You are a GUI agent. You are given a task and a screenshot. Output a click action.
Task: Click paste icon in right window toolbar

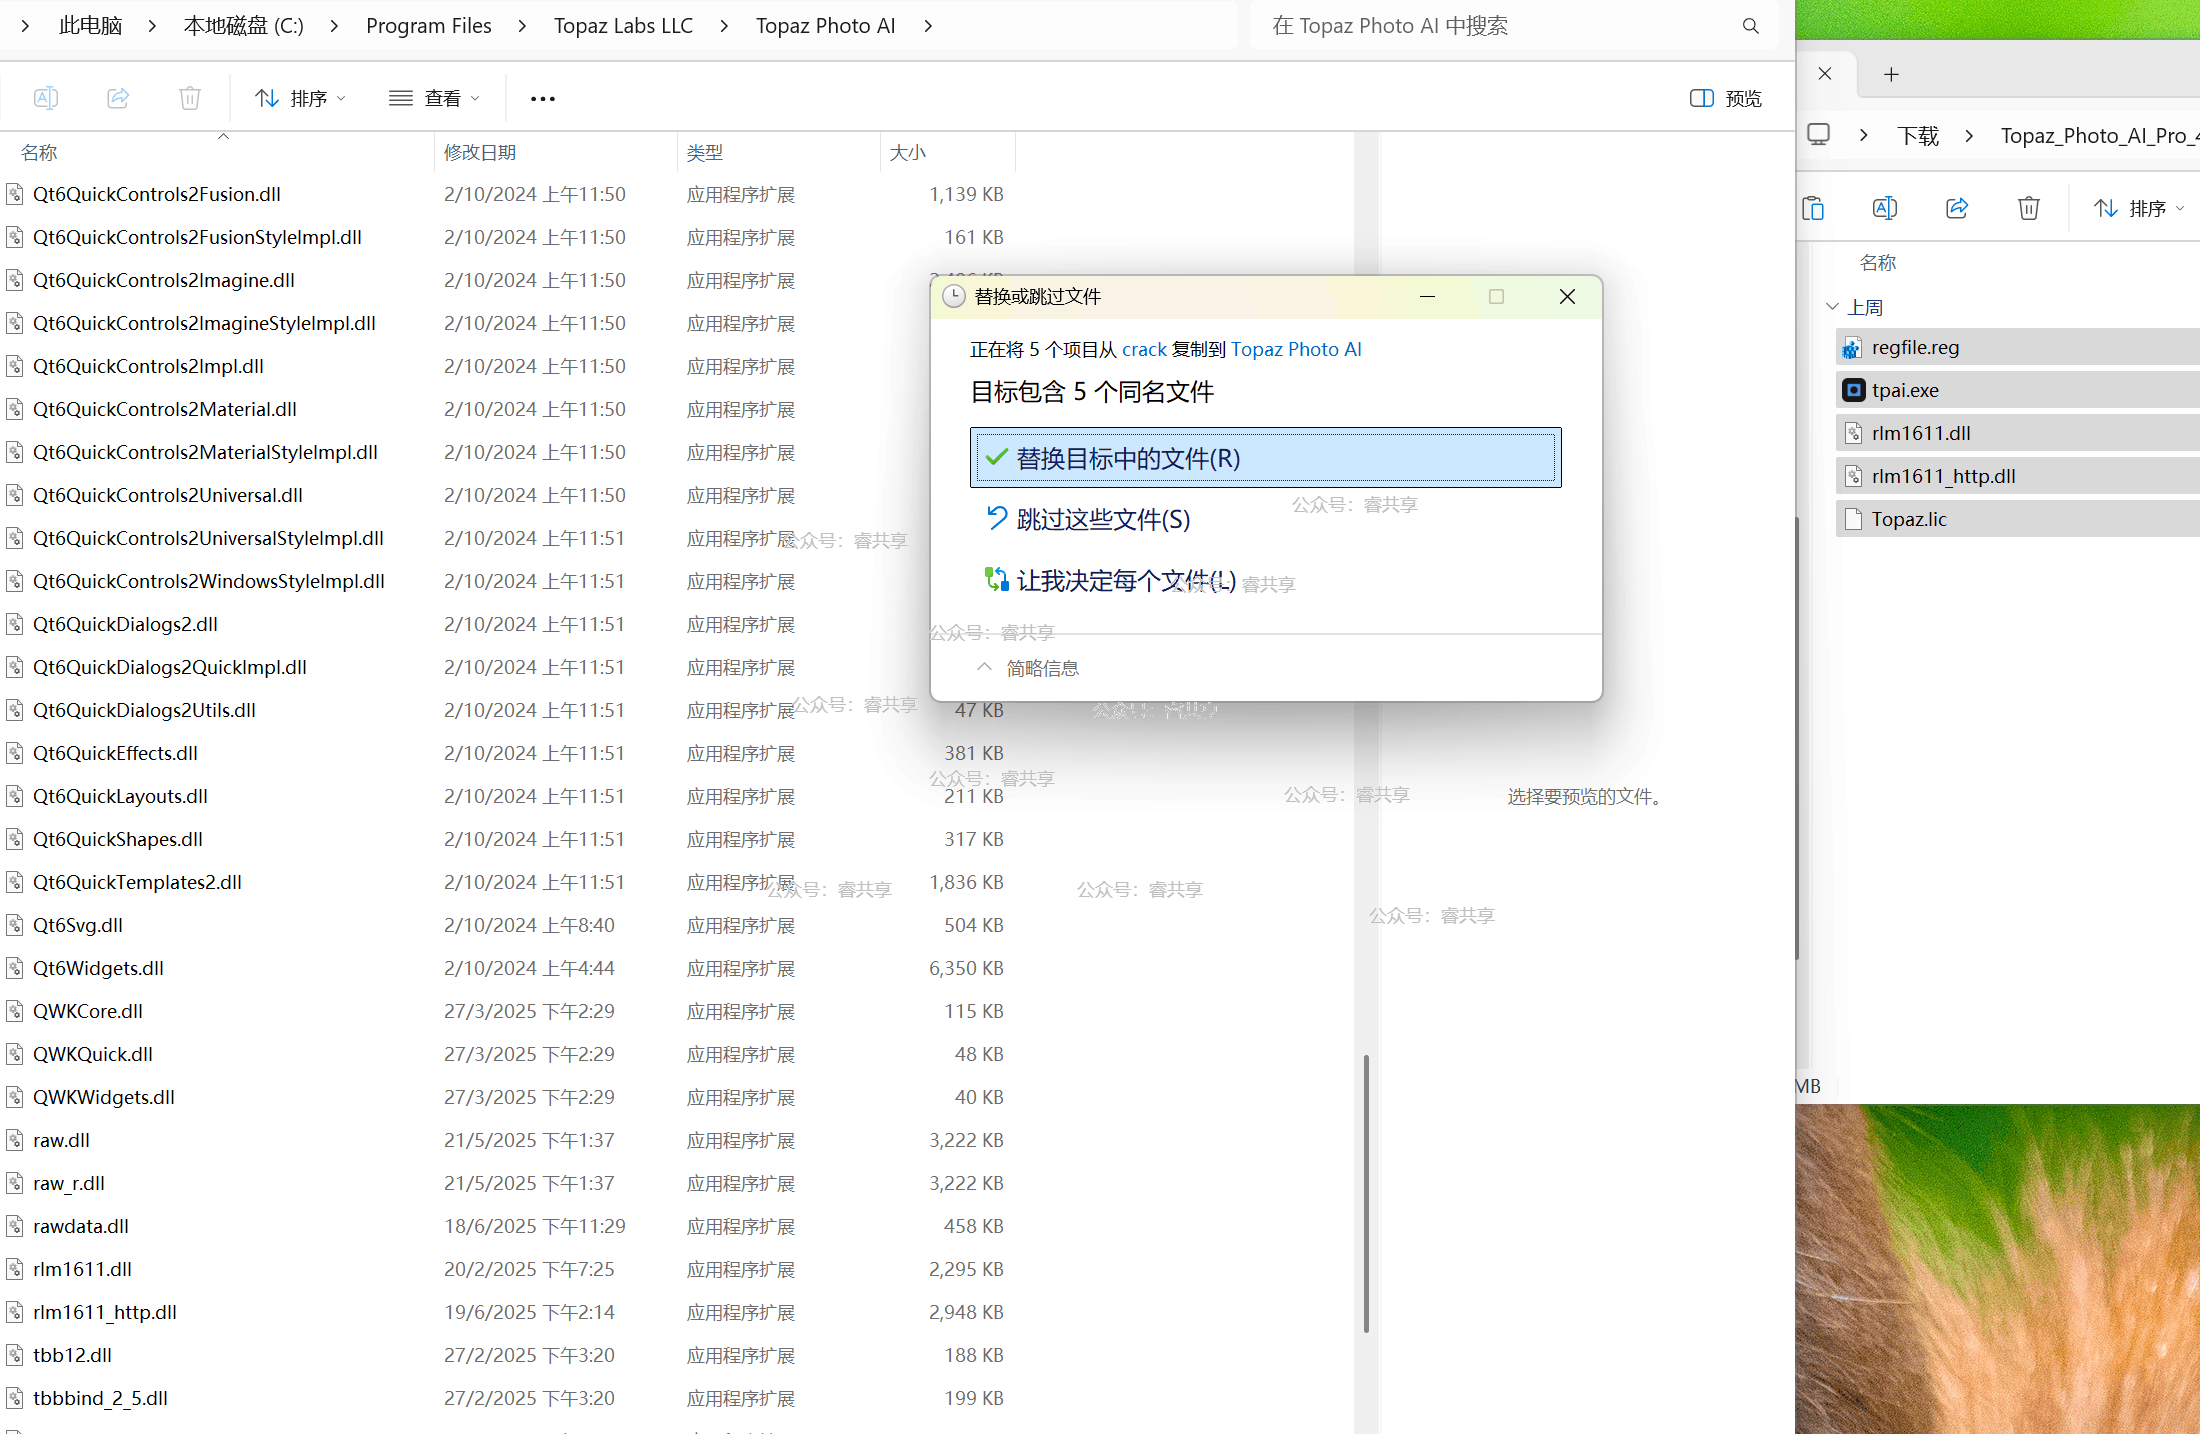pos(1813,208)
